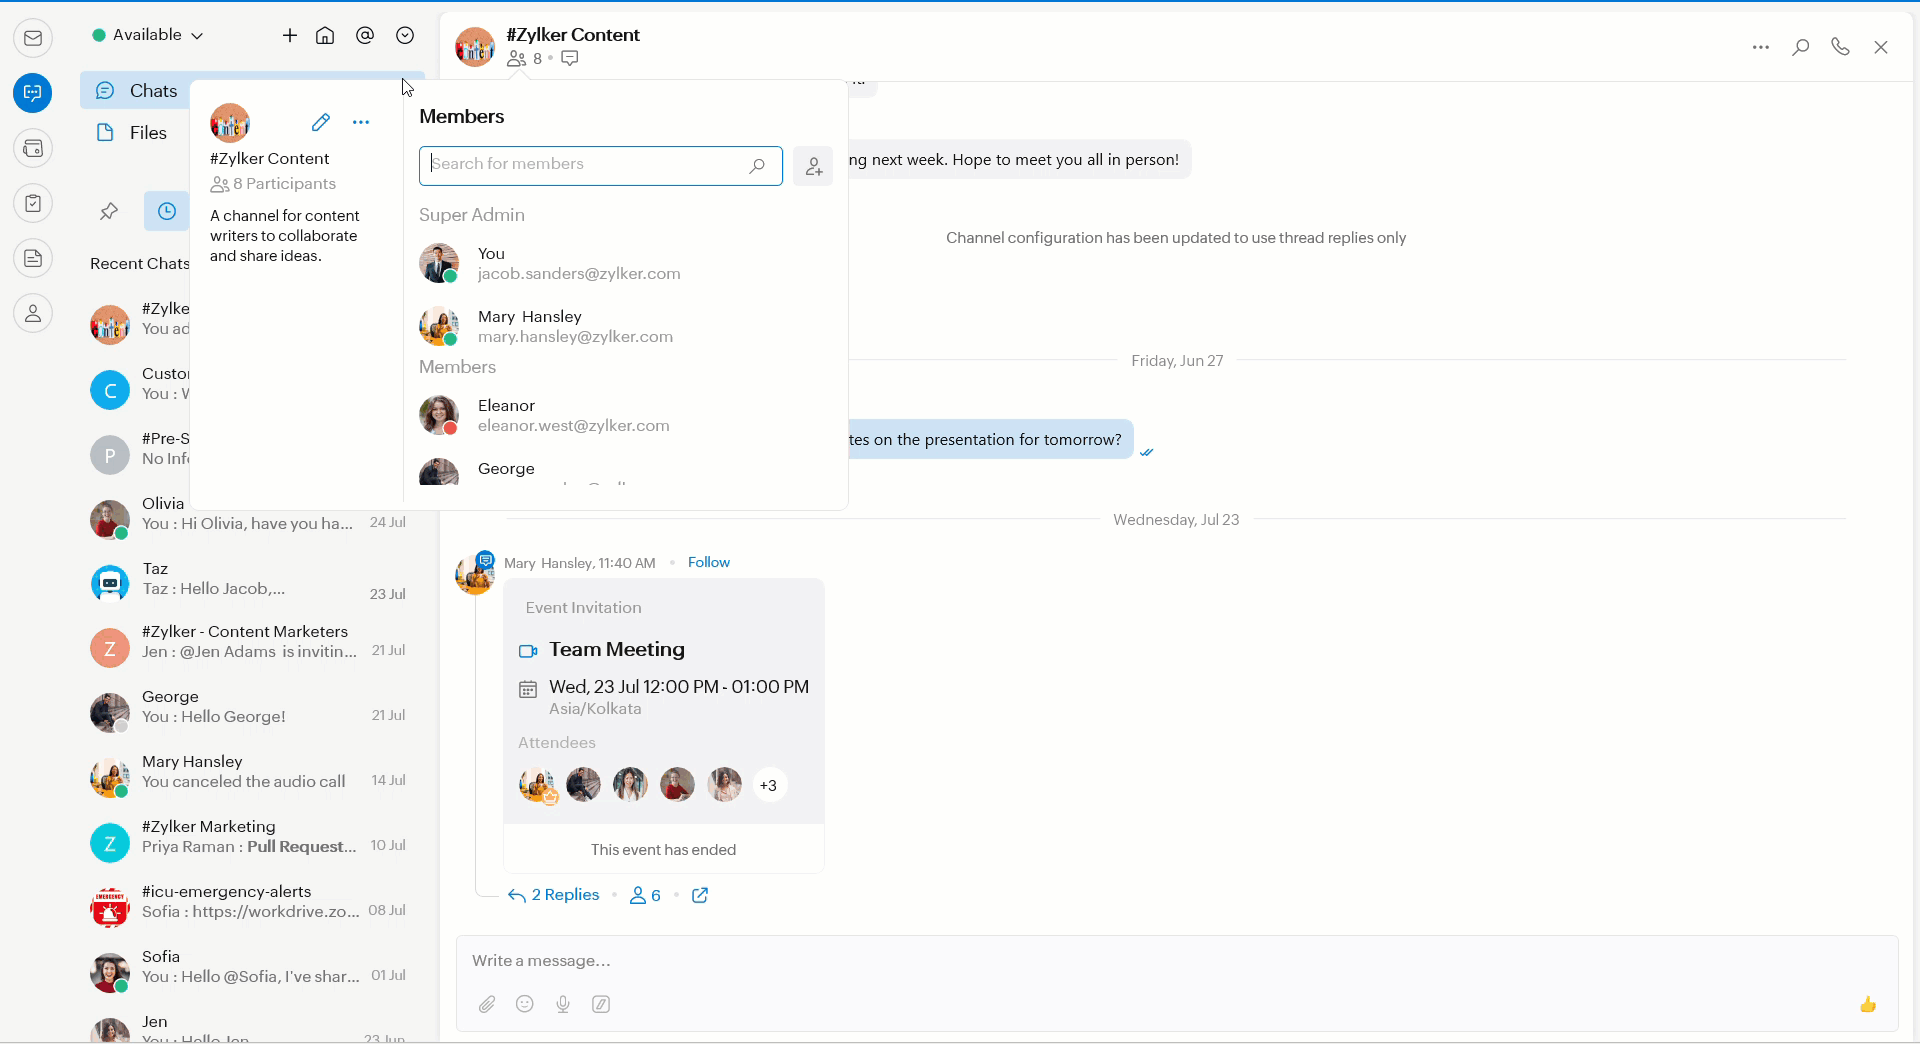Open the Chat module icon in left rail
Viewport: 1920px width, 1044px height.
tap(33, 93)
